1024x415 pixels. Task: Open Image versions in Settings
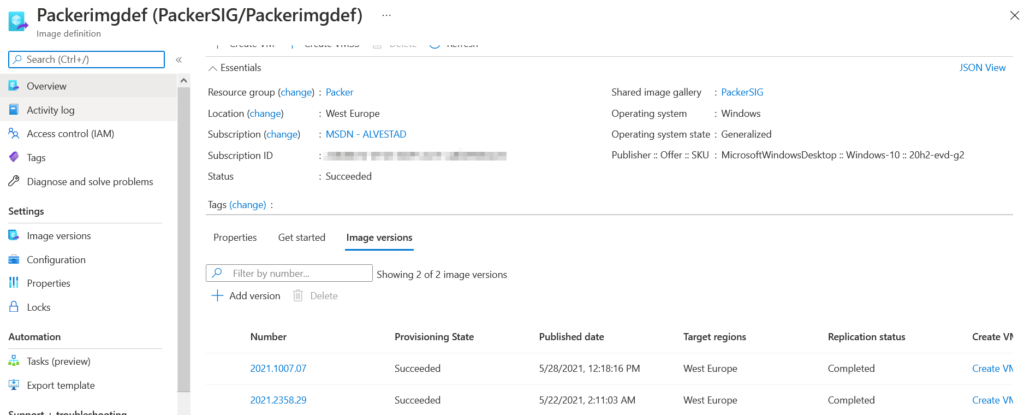pos(58,236)
